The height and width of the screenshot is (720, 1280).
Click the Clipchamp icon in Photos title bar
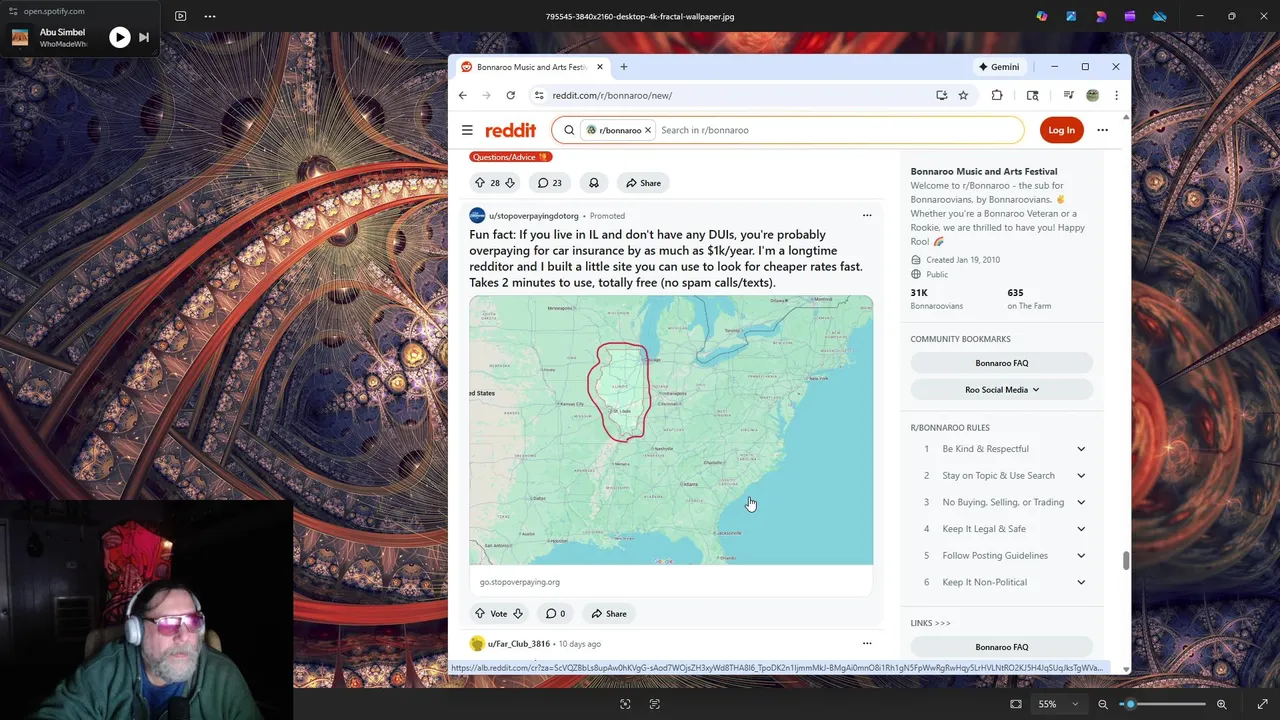click(1130, 16)
